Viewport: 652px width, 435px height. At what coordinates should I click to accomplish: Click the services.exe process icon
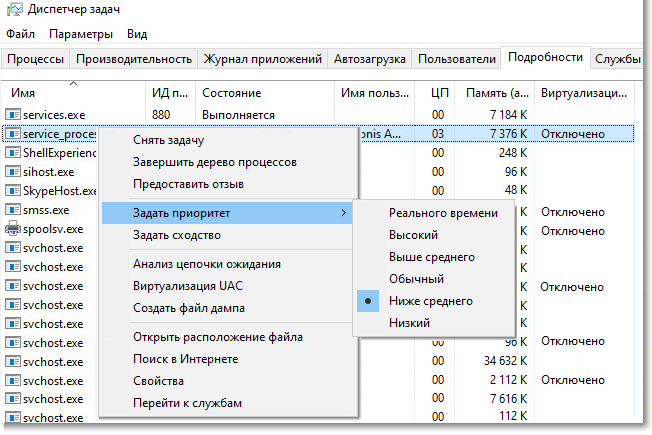13,115
